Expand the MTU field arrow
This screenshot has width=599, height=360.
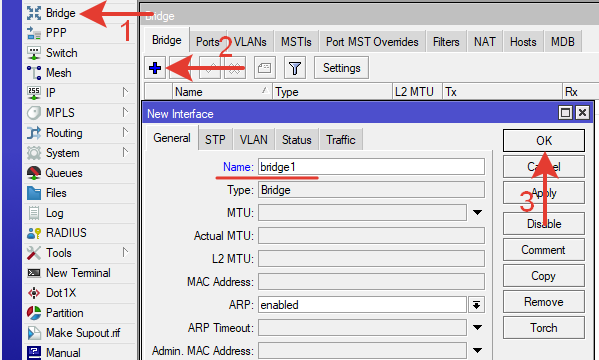click(x=477, y=212)
